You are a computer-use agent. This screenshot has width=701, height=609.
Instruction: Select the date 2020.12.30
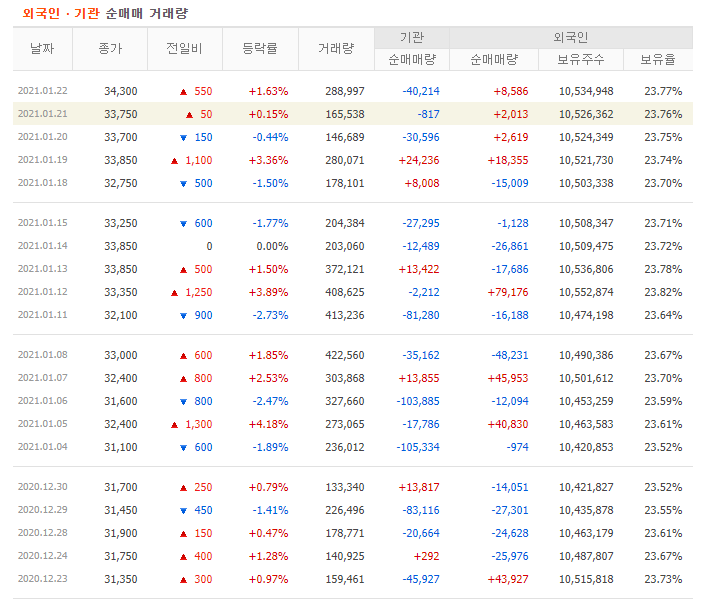42,486
